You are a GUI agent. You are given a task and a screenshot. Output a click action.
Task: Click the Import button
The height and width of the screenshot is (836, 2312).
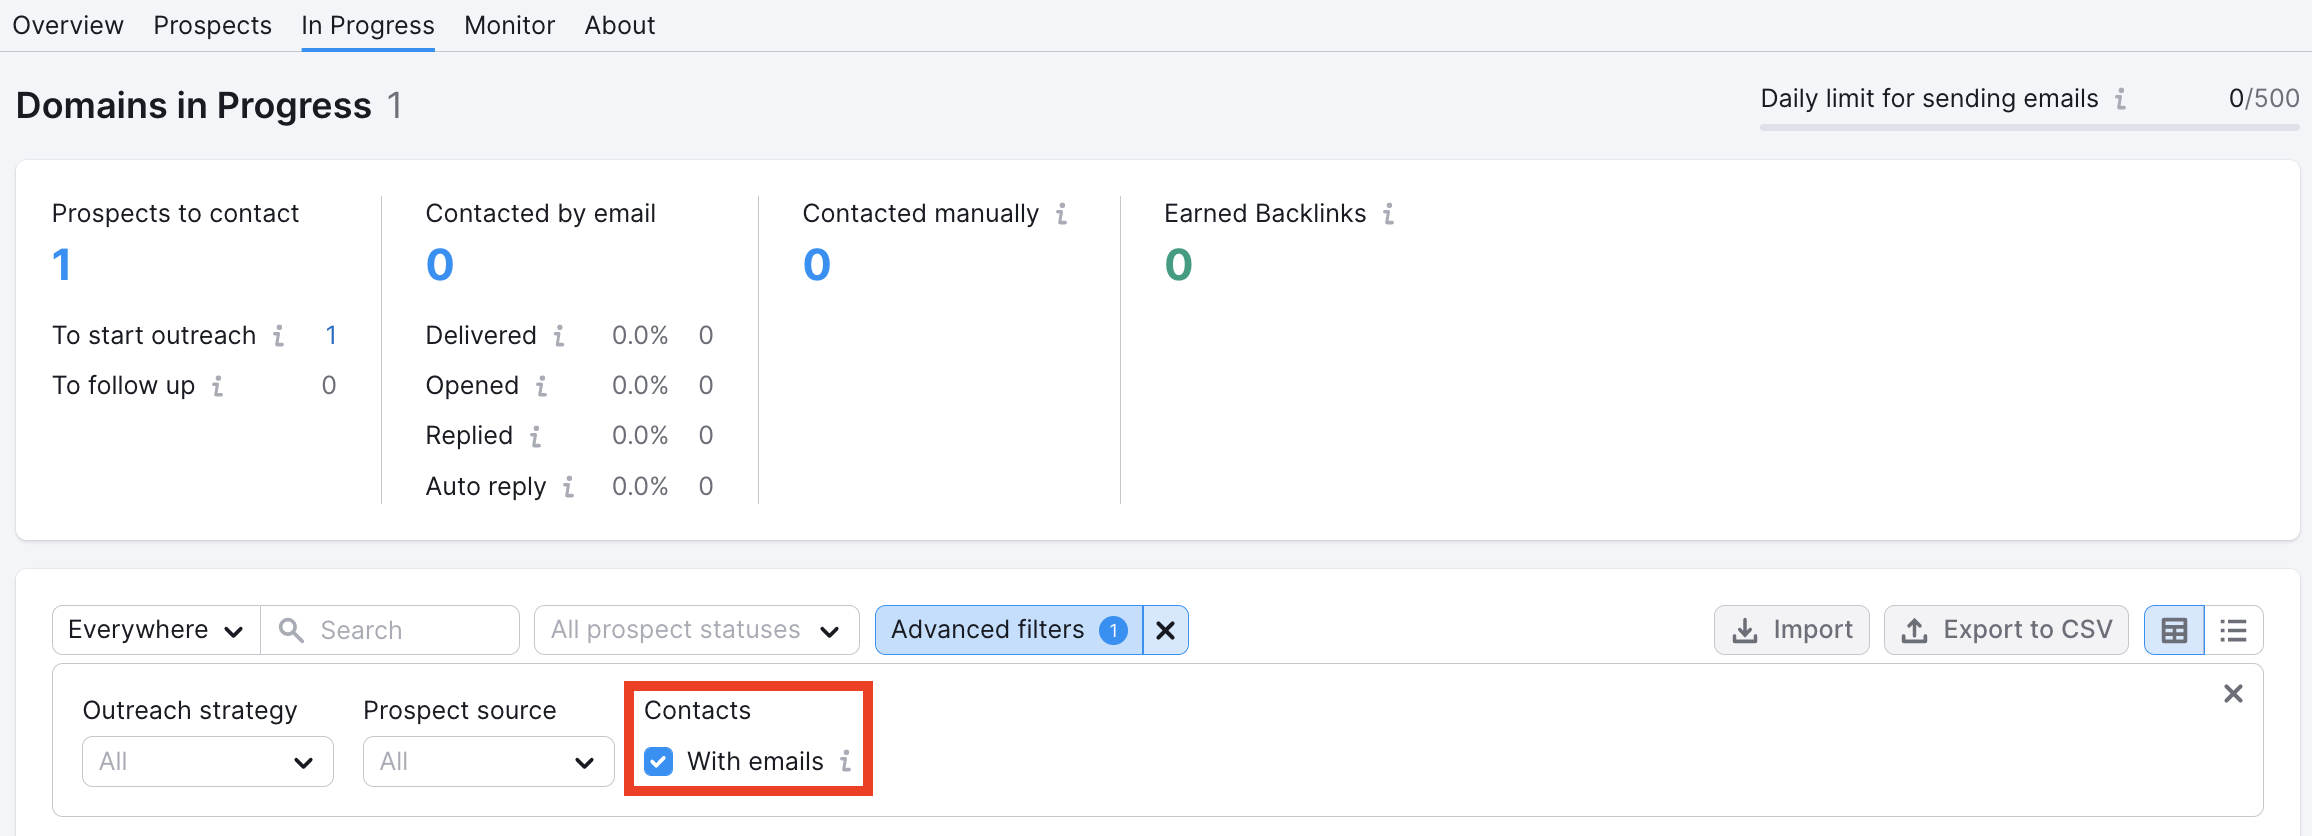point(1792,630)
